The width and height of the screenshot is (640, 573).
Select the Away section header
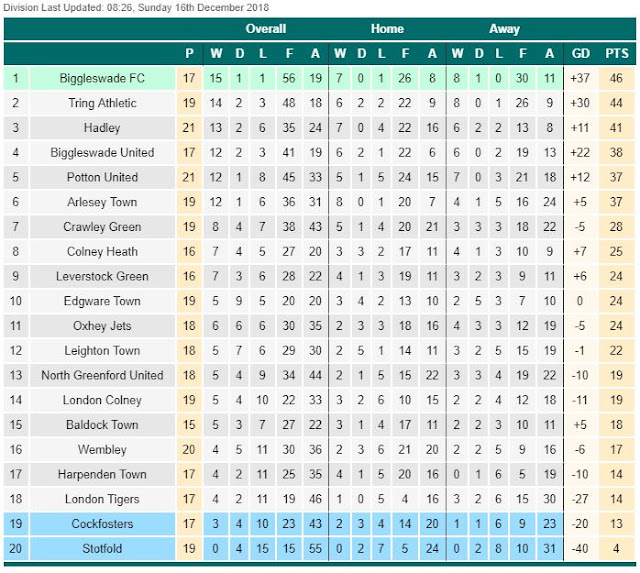pos(504,29)
